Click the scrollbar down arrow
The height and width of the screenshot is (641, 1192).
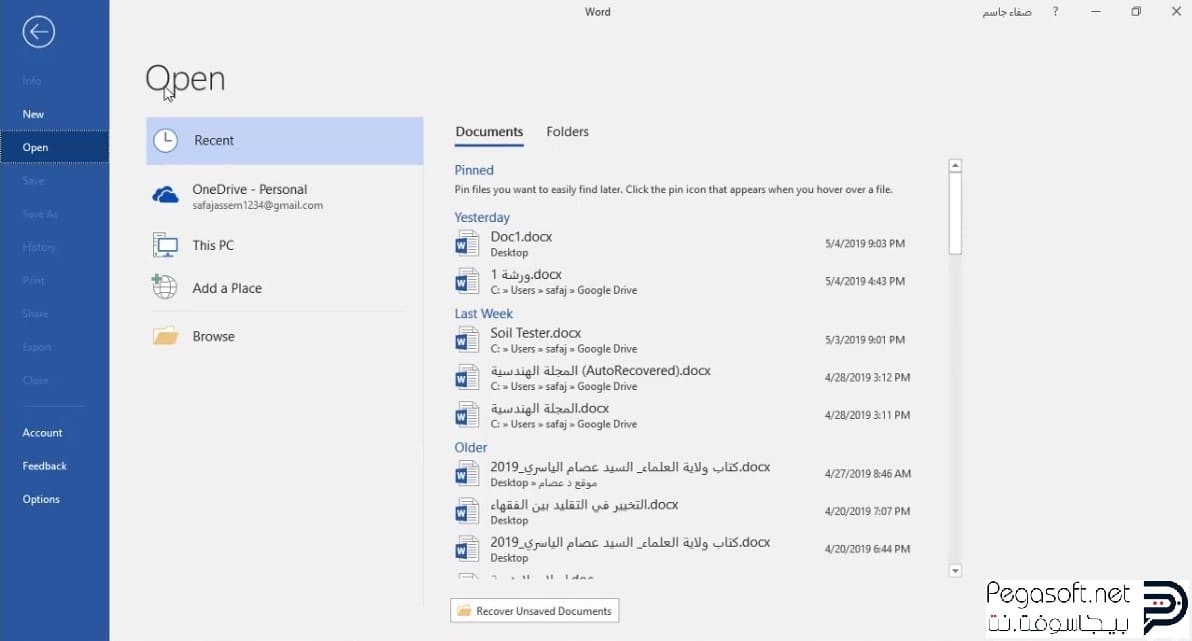click(x=956, y=570)
